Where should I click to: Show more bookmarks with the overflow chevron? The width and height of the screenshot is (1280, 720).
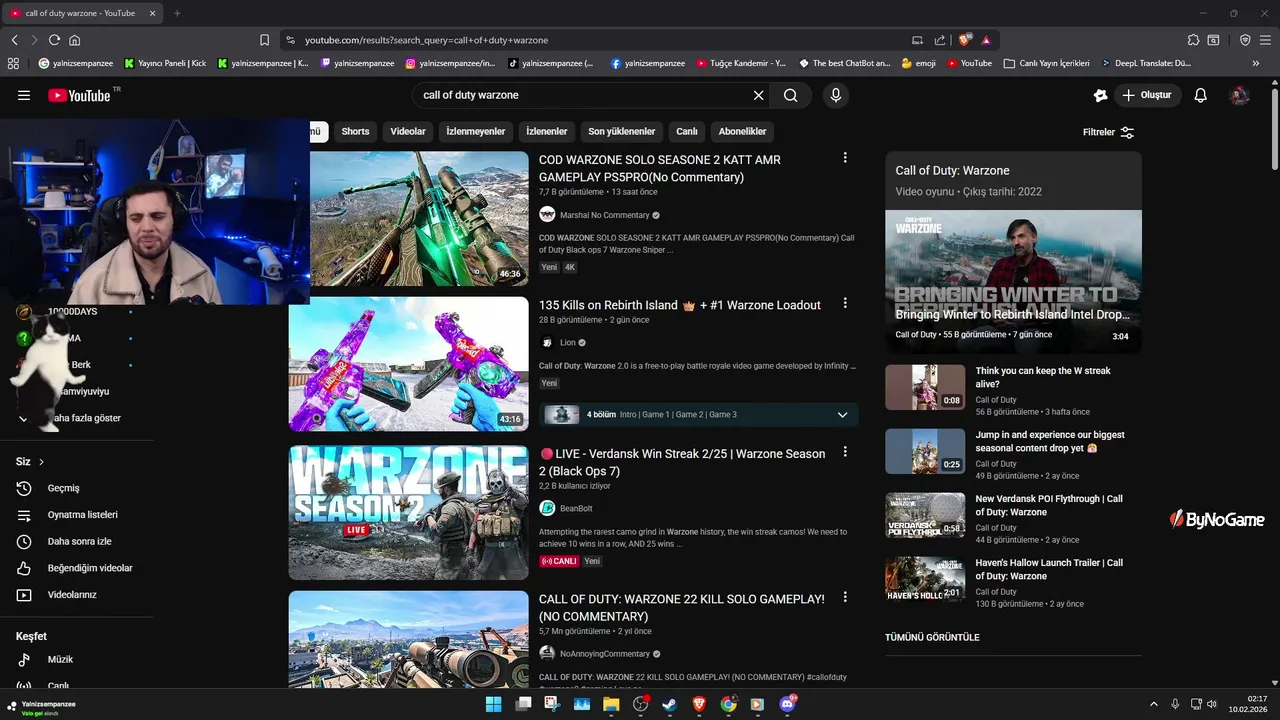(x=1256, y=63)
